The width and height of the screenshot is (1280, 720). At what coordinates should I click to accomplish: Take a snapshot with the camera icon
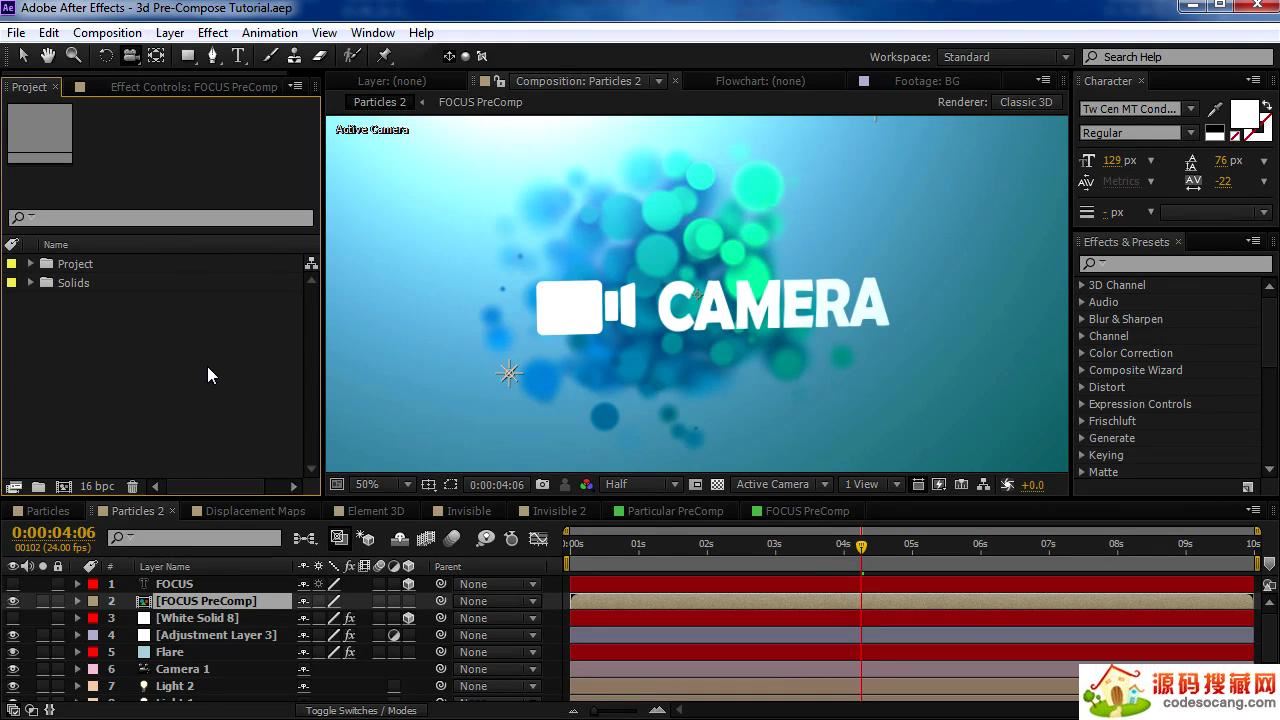[542, 484]
